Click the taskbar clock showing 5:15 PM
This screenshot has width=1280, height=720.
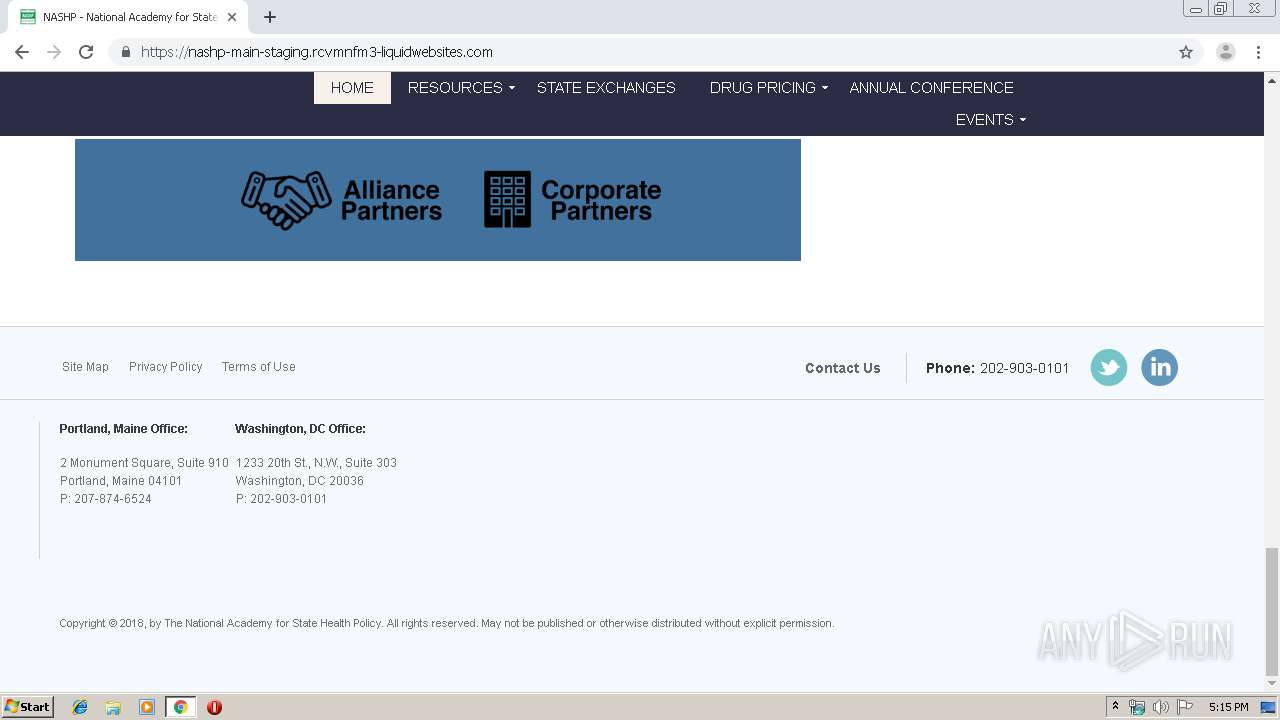(1228, 707)
